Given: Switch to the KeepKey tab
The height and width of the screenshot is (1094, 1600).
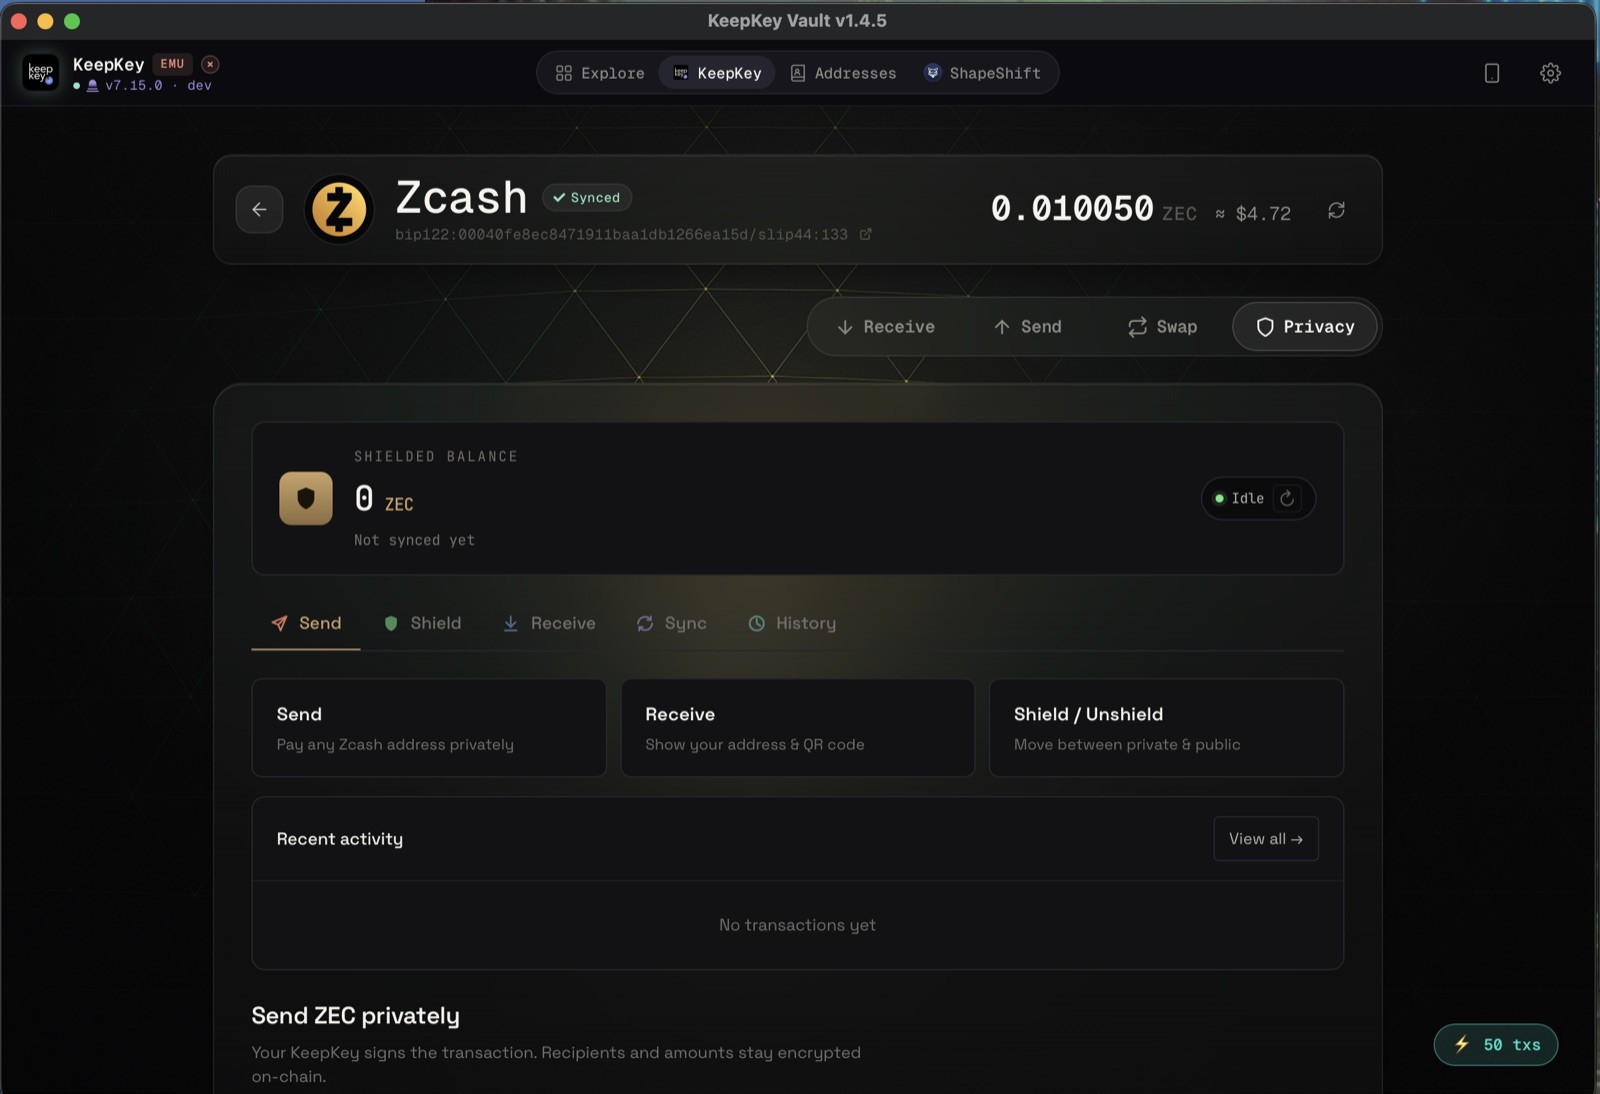Looking at the screenshot, I should click(x=717, y=73).
